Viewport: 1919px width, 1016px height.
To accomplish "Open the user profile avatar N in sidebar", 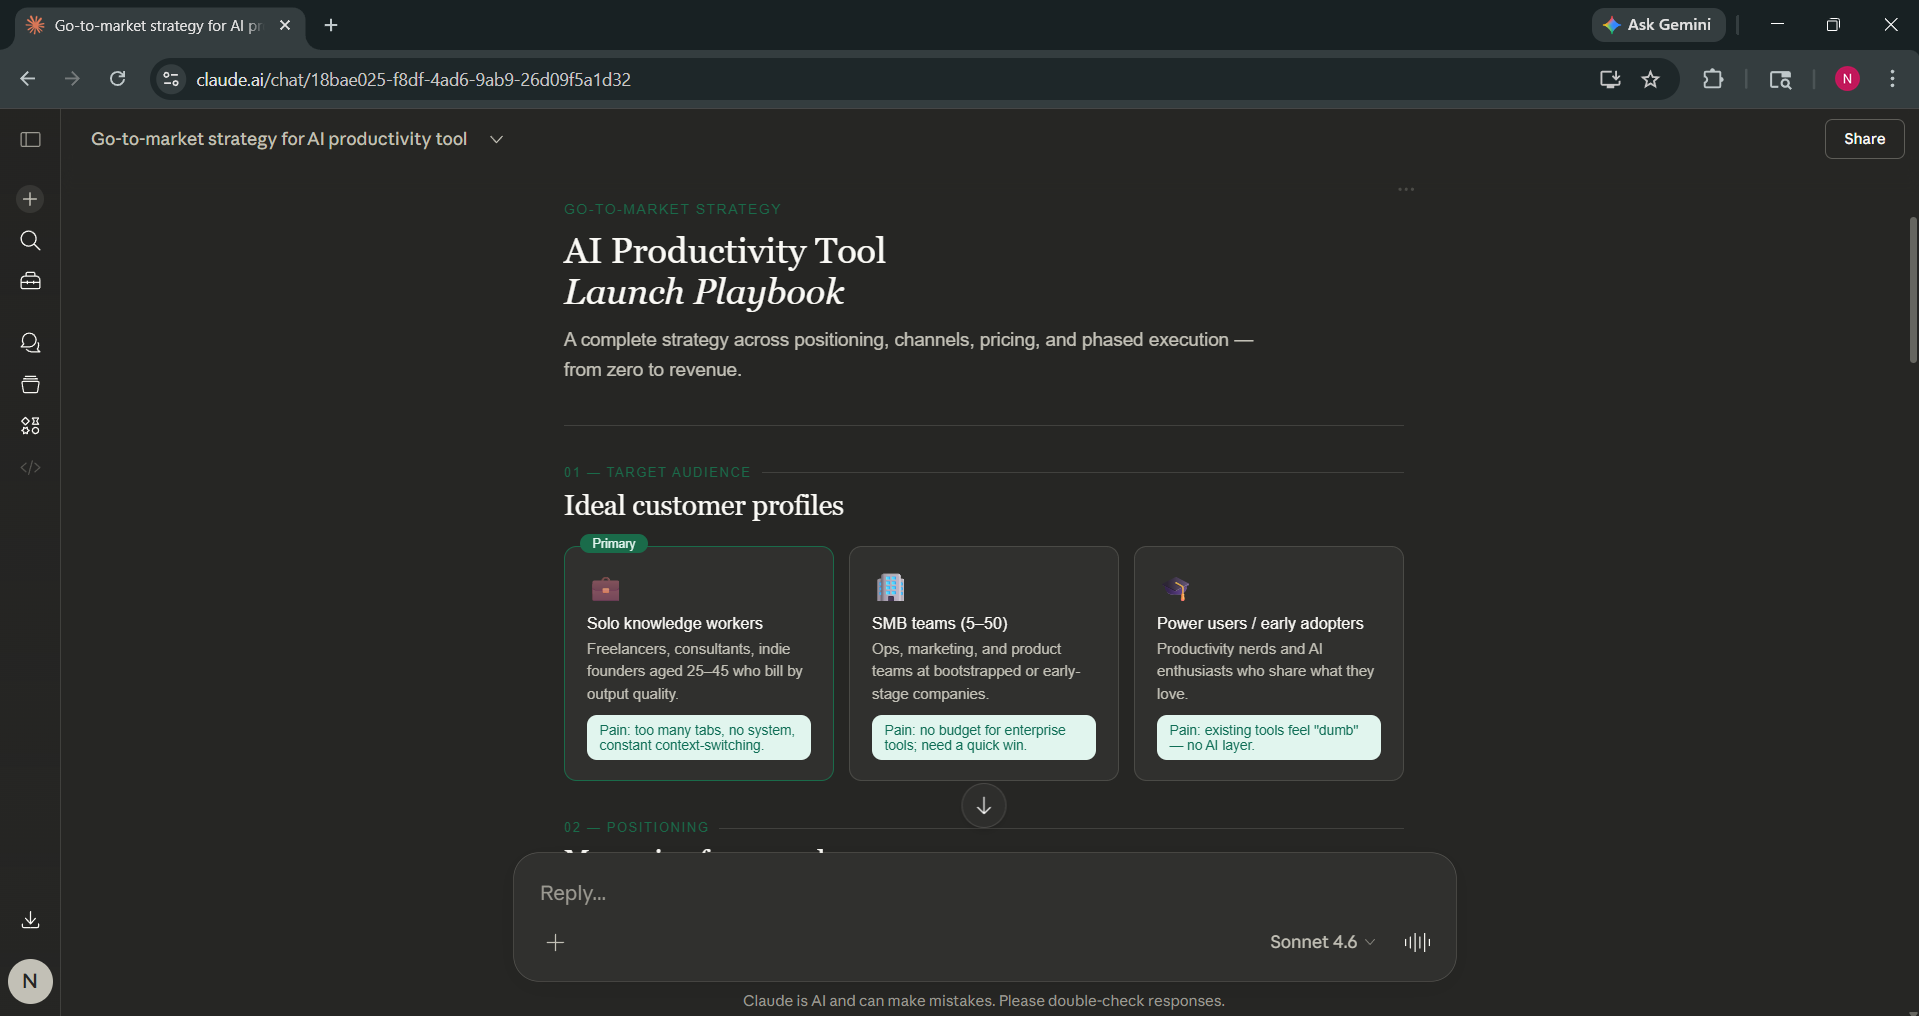I will tap(30, 981).
